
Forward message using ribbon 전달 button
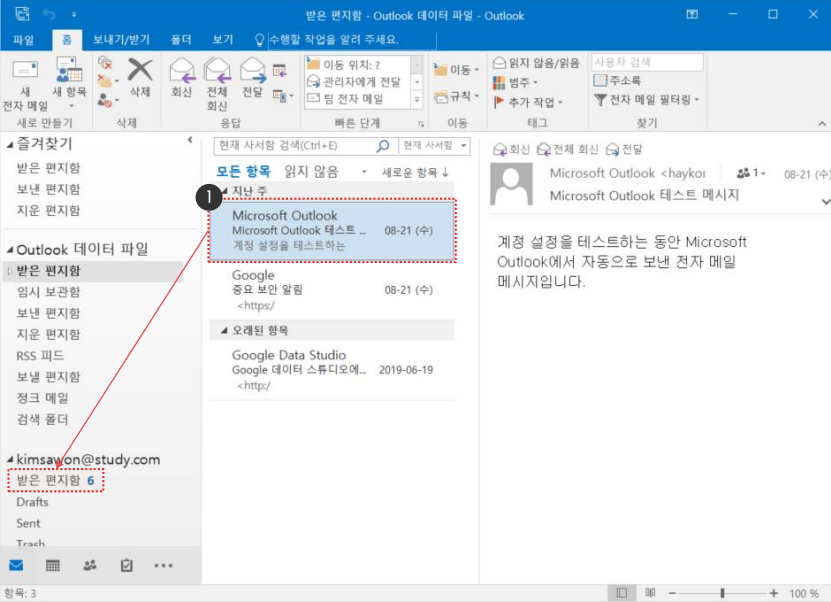(252, 77)
